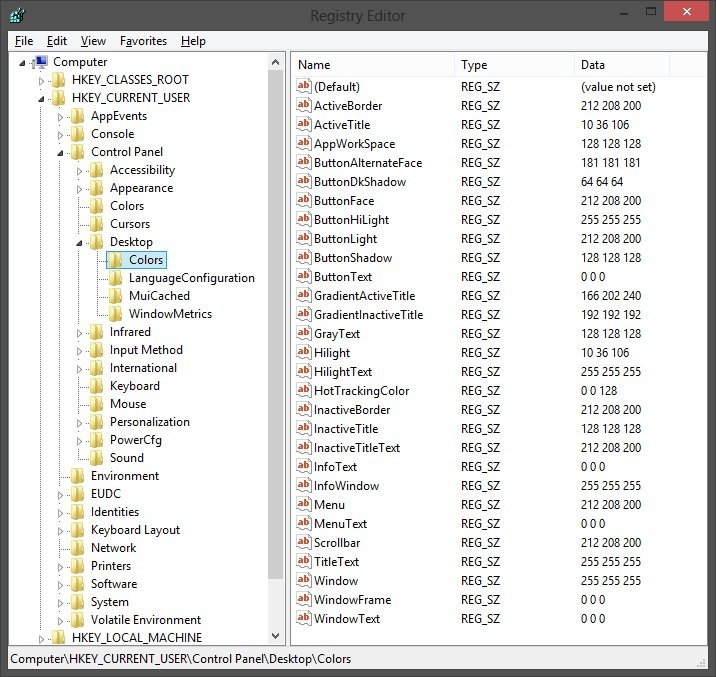Screen dimensions: 716x677
Task: Select the TitleText value name
Action: (x=336, y=562)
